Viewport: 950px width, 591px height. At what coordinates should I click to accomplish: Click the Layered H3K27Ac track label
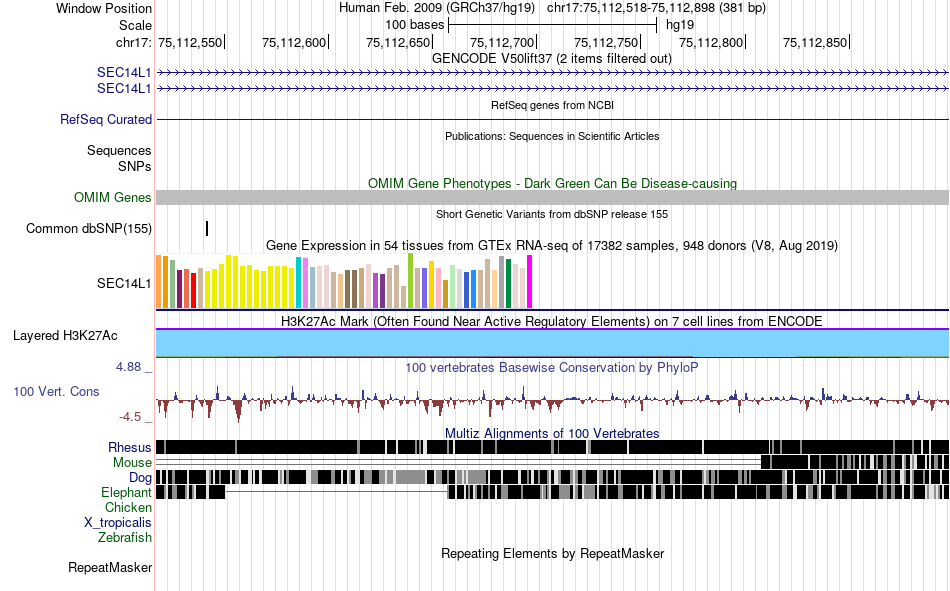[65, 336]
